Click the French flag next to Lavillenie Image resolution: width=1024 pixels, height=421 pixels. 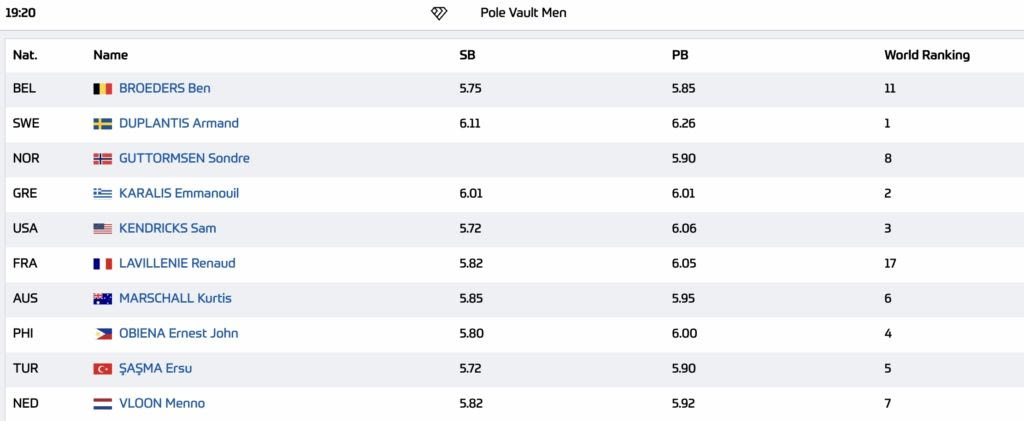click(102, 263)
